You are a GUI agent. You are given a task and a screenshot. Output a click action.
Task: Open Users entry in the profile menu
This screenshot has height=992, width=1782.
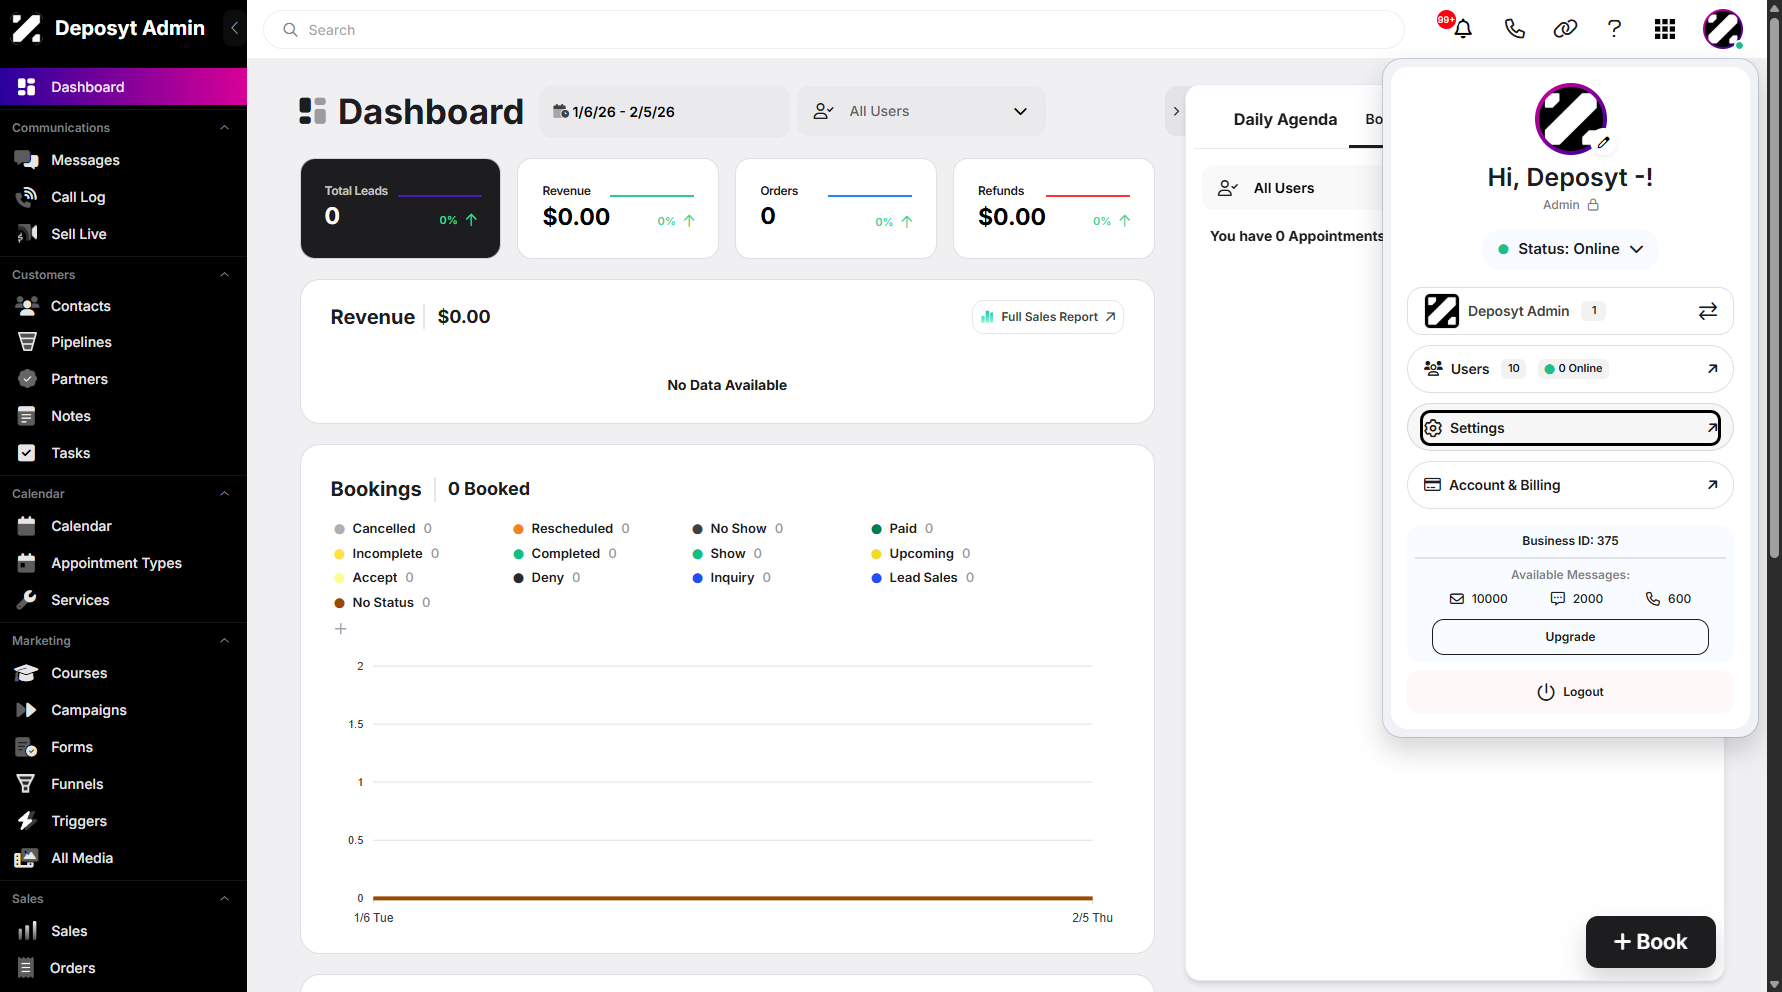(1570, 369)
